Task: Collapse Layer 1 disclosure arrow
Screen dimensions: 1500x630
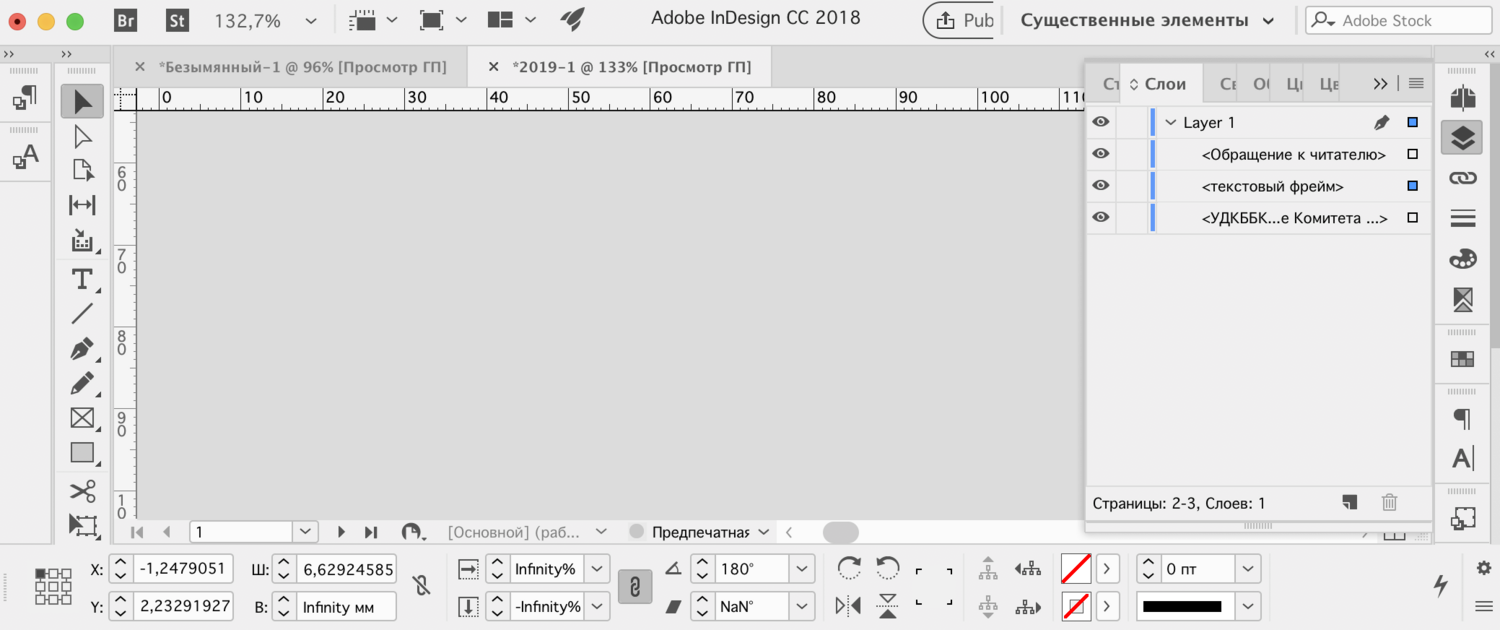Action: [x=1171, y=122]
